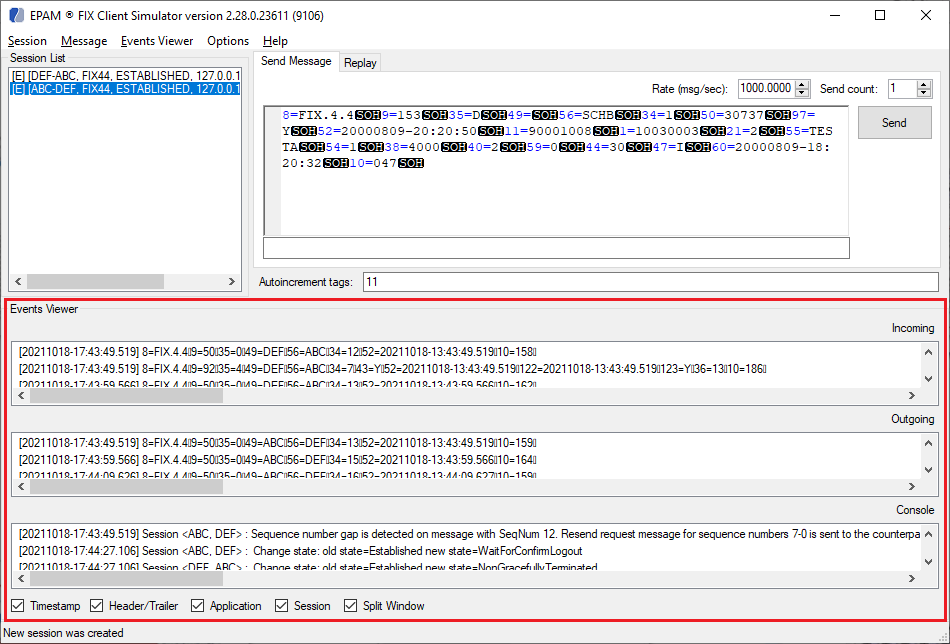This screenshot has height=644, width=950.
Task: Click the Outgoing pane horizontal scrollbar thumb
Action: click(x=127, y=486)
